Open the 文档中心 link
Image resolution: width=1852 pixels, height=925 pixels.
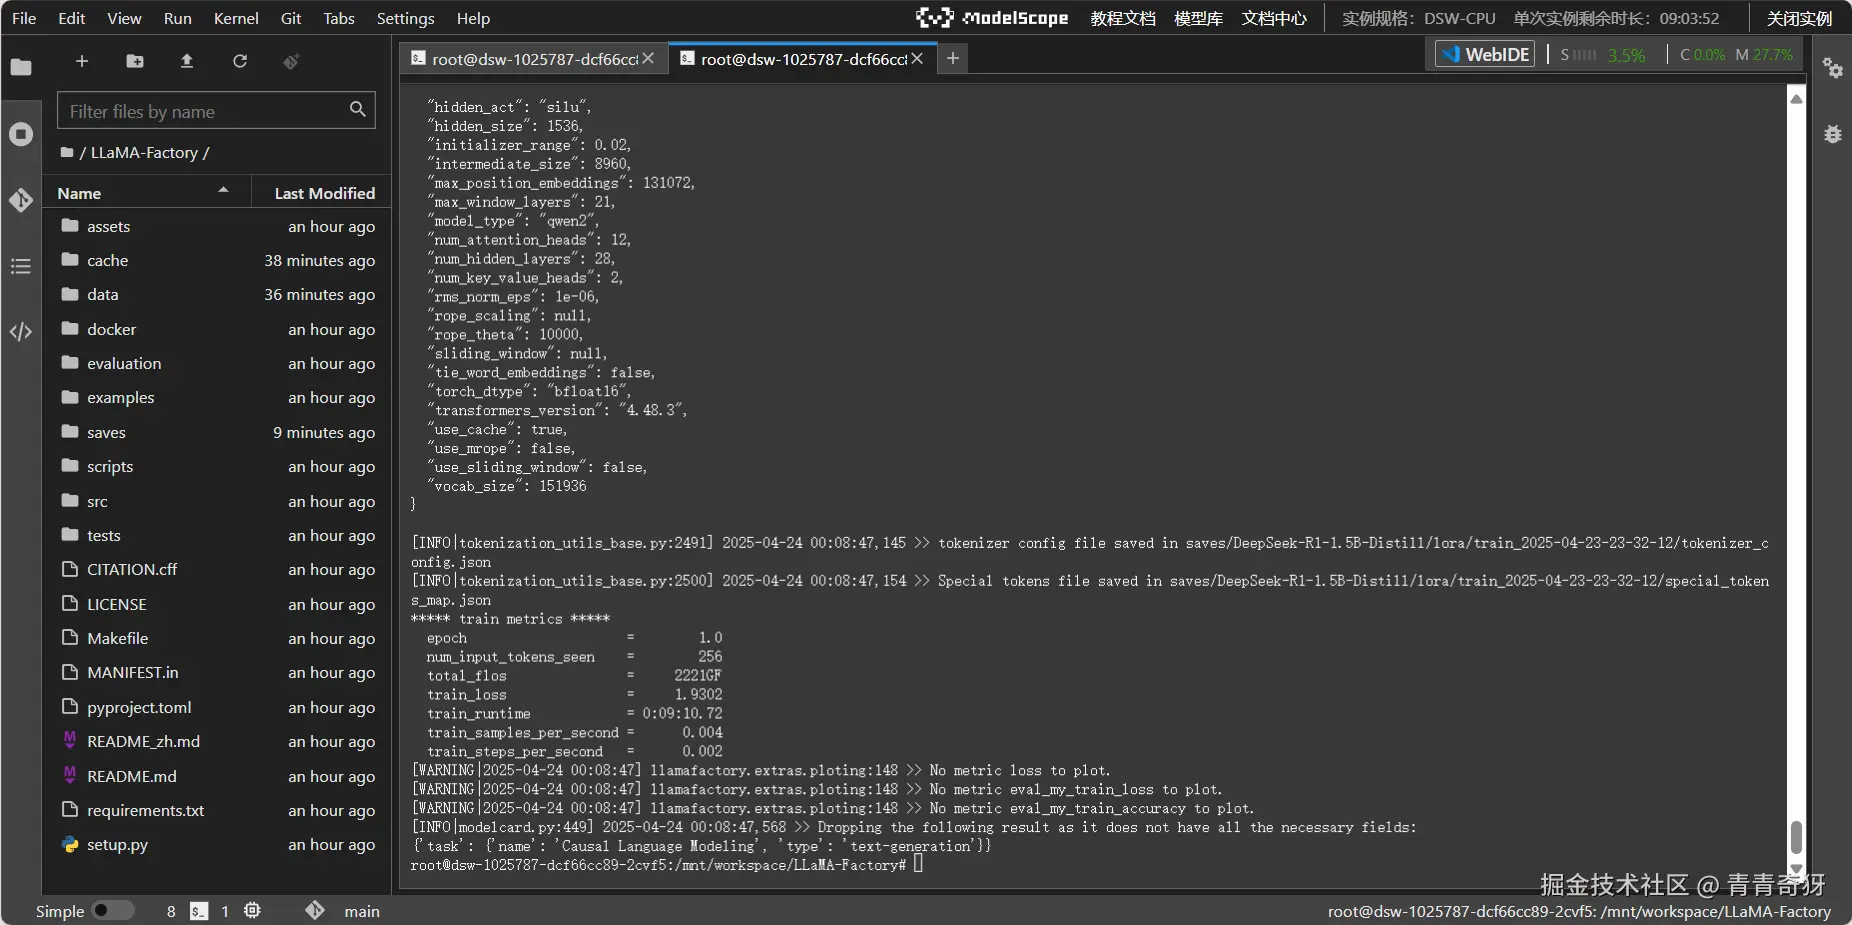point(1274,18)
